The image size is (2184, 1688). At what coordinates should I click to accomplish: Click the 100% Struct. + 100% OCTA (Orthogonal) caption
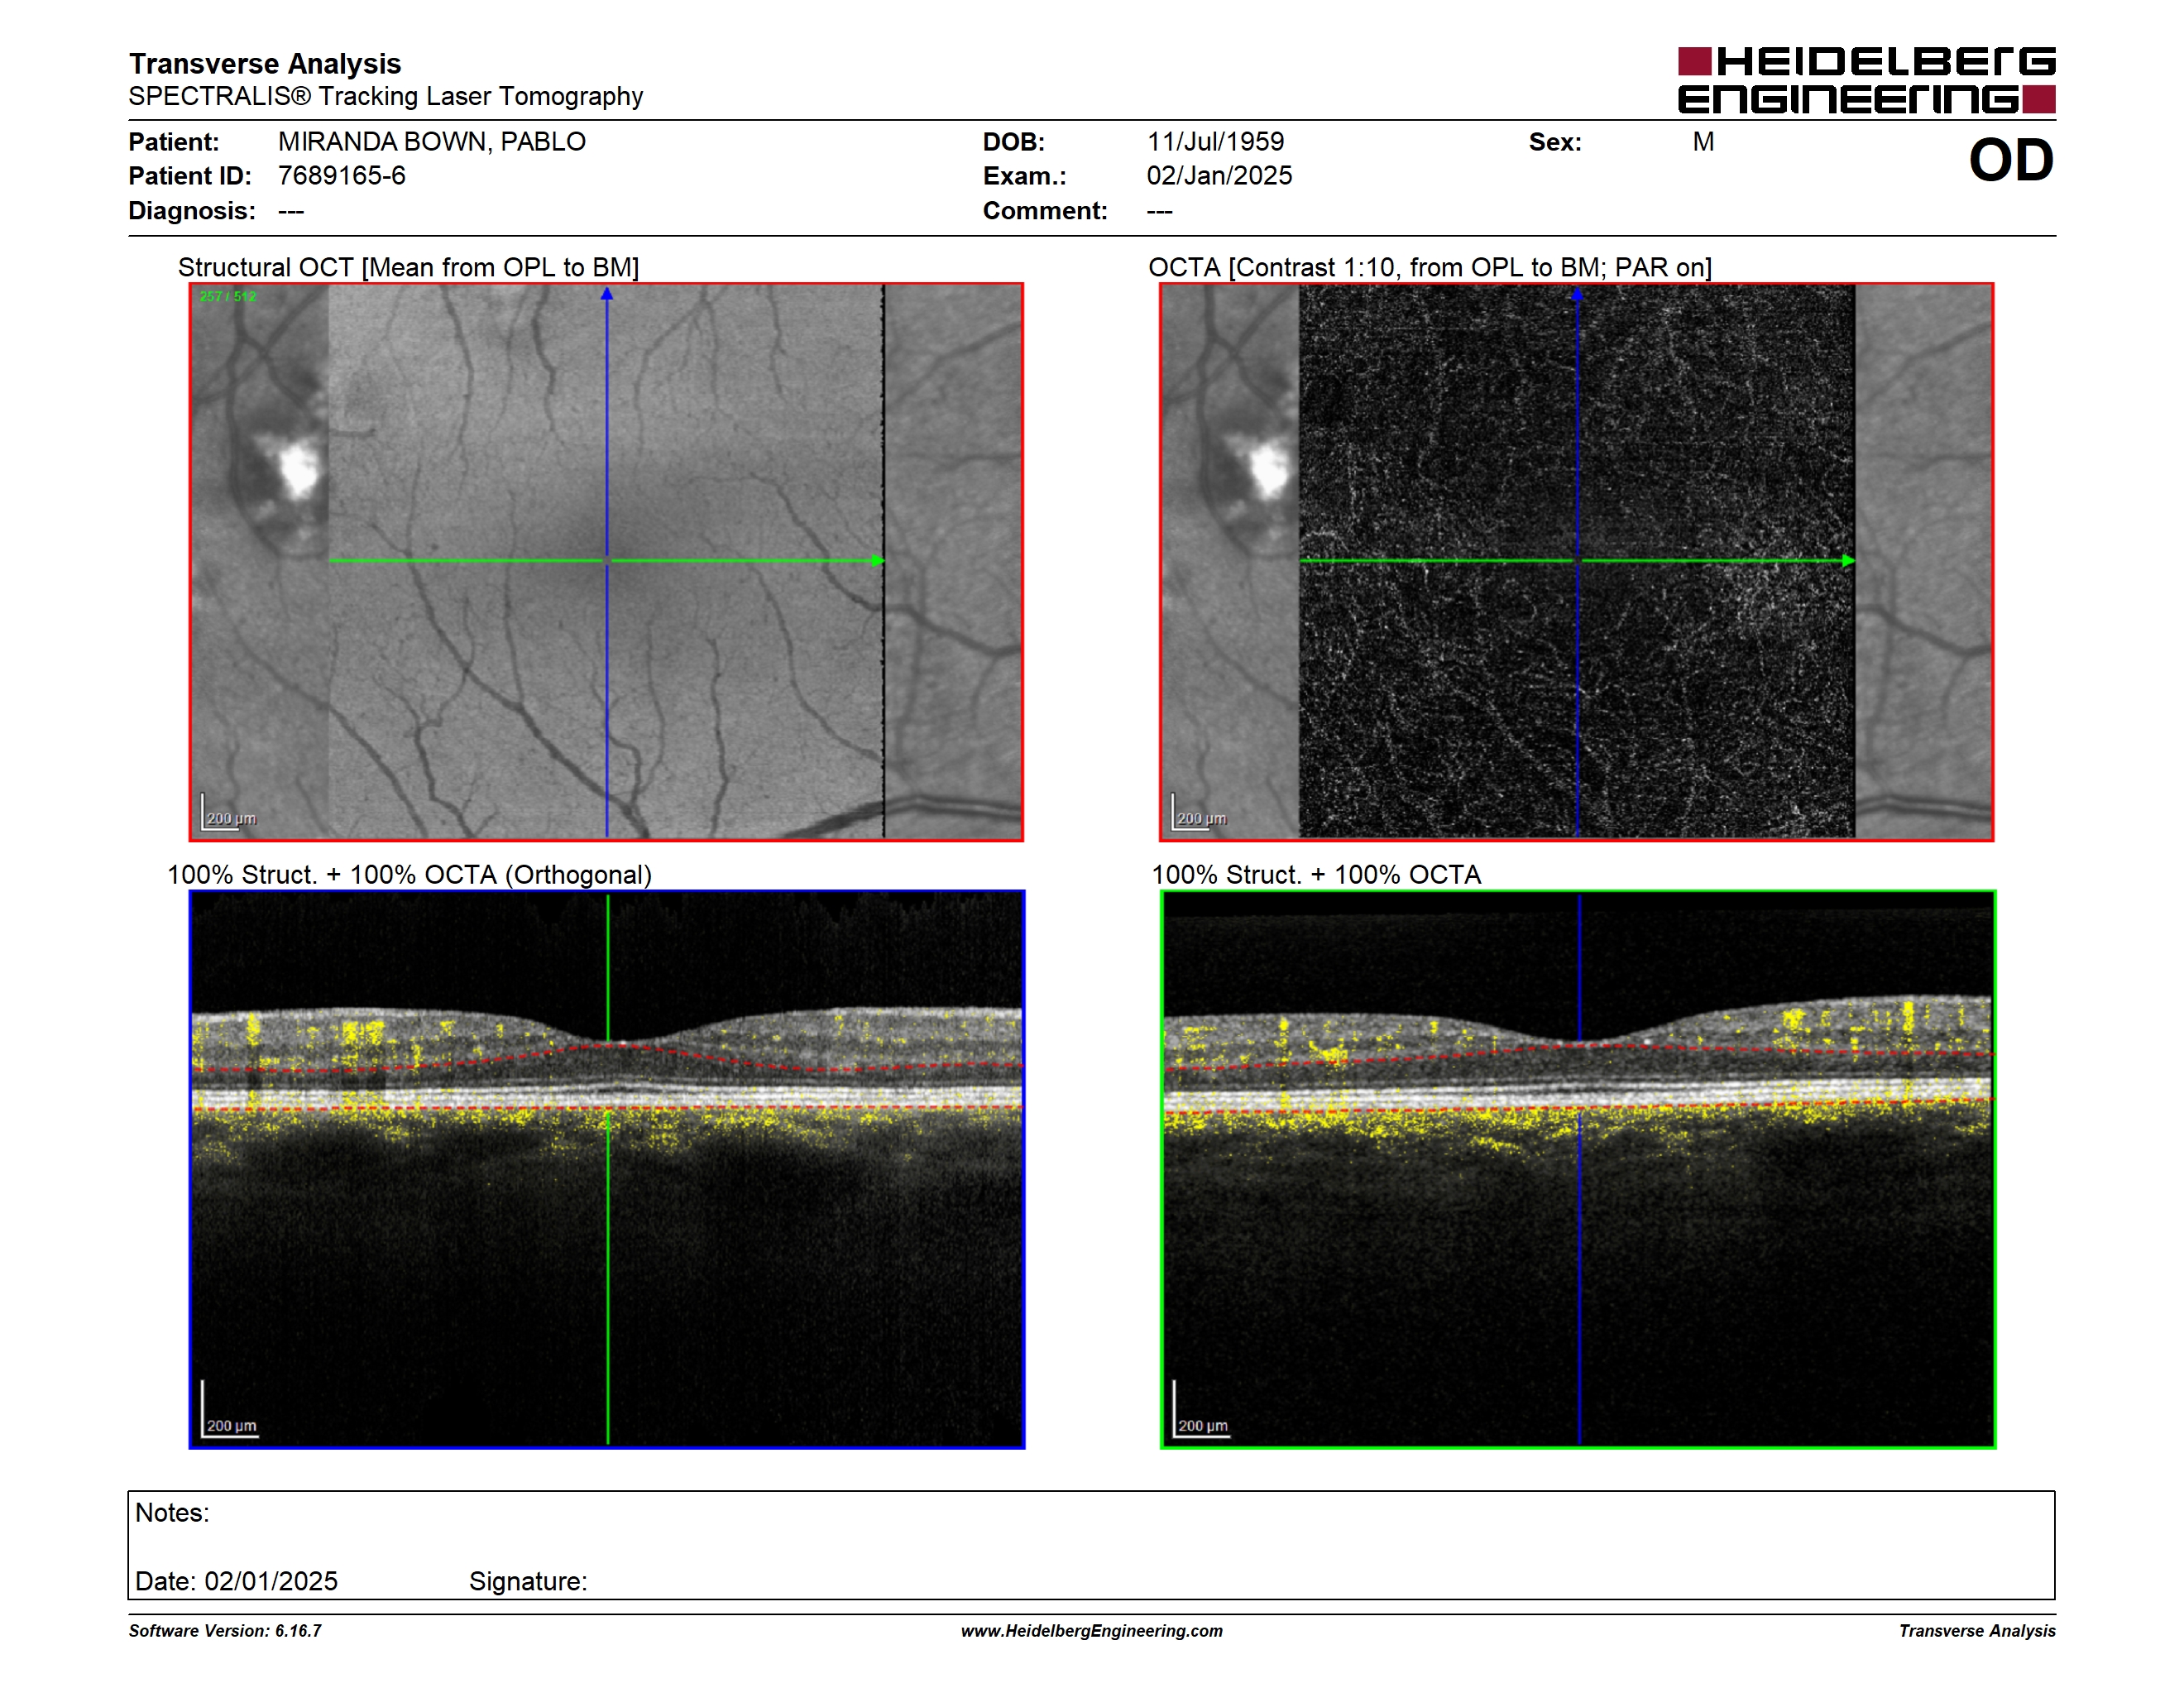[409, 875]
